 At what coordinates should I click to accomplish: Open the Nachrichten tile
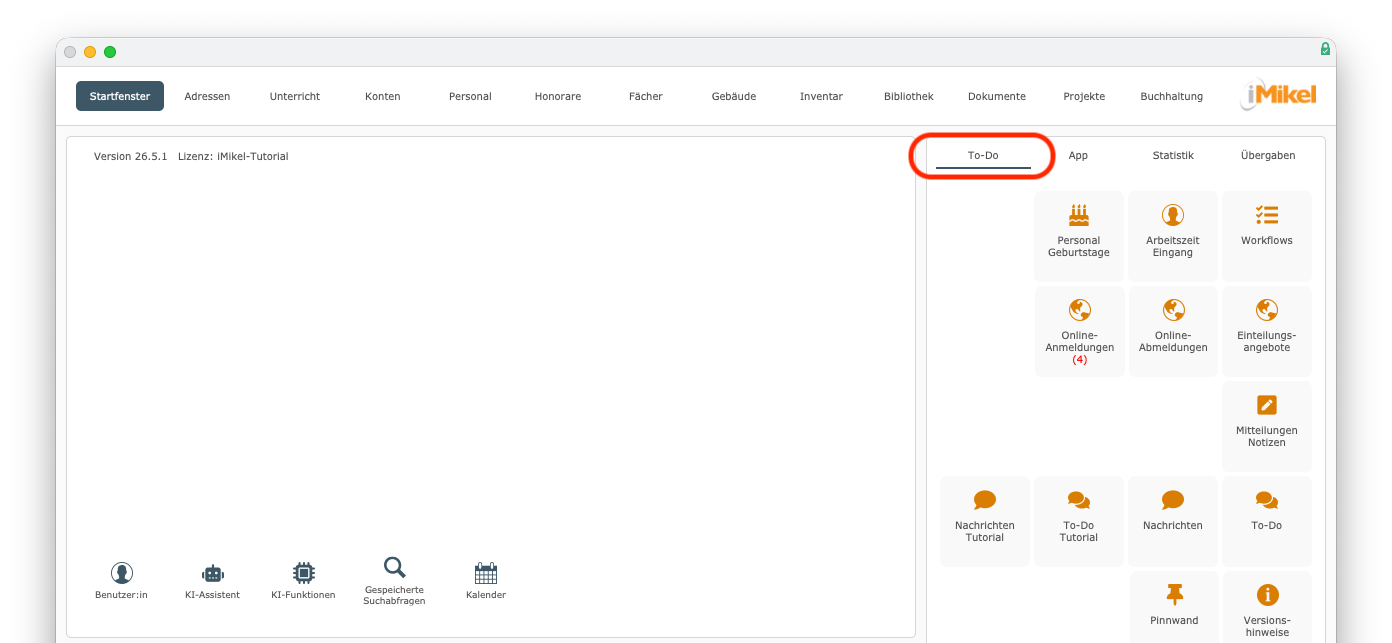pos(1173,521)
